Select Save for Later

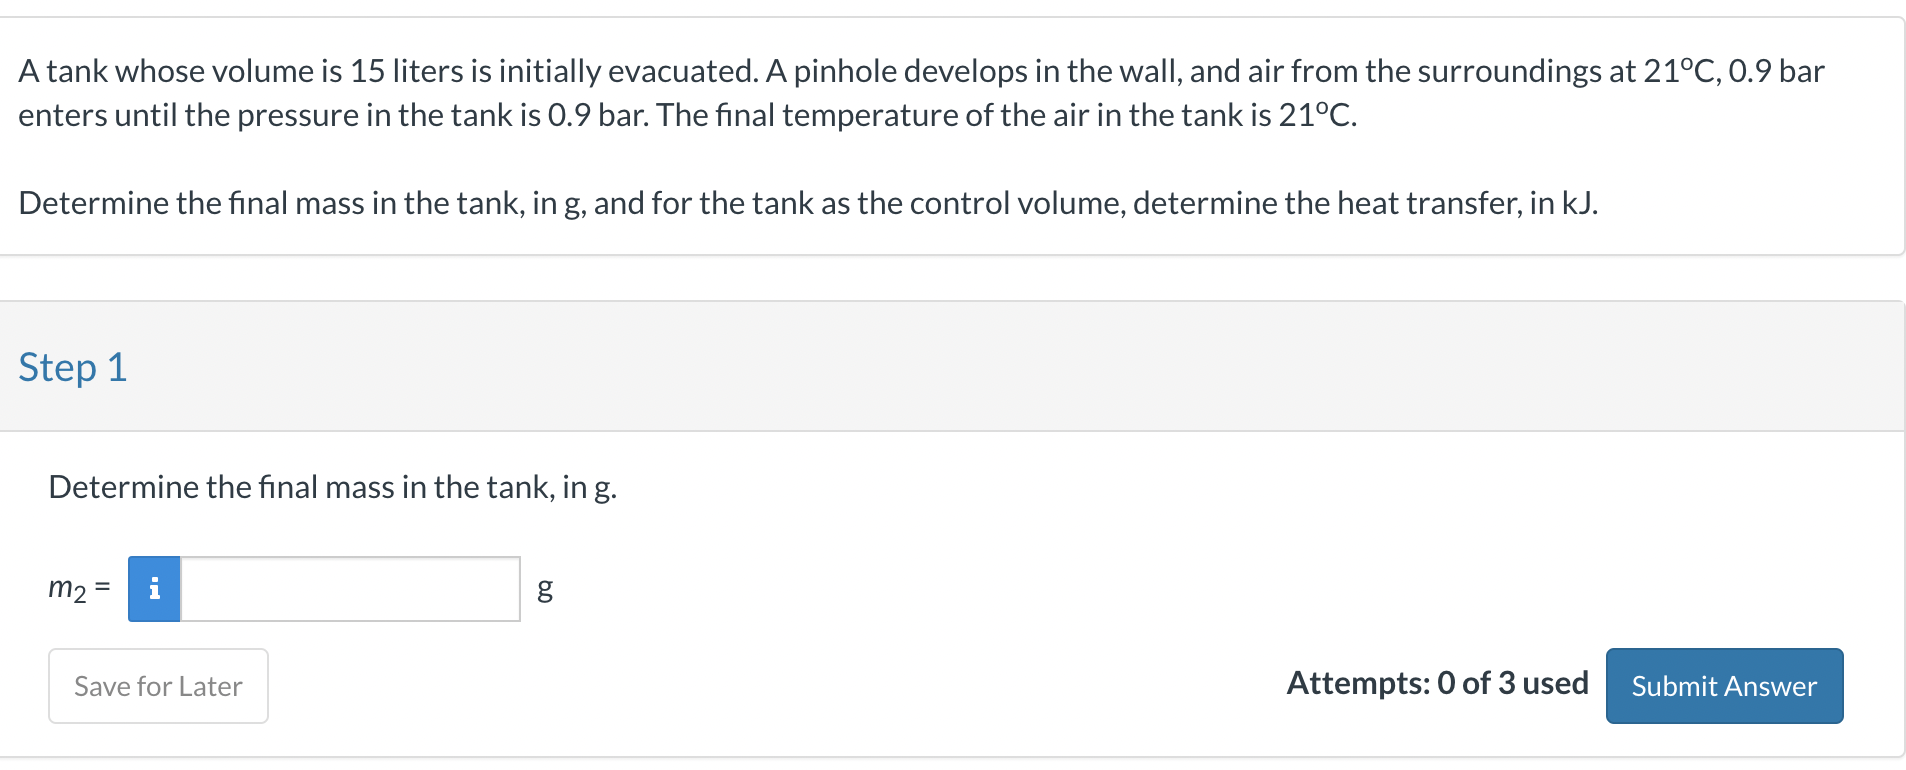(157, 686)
